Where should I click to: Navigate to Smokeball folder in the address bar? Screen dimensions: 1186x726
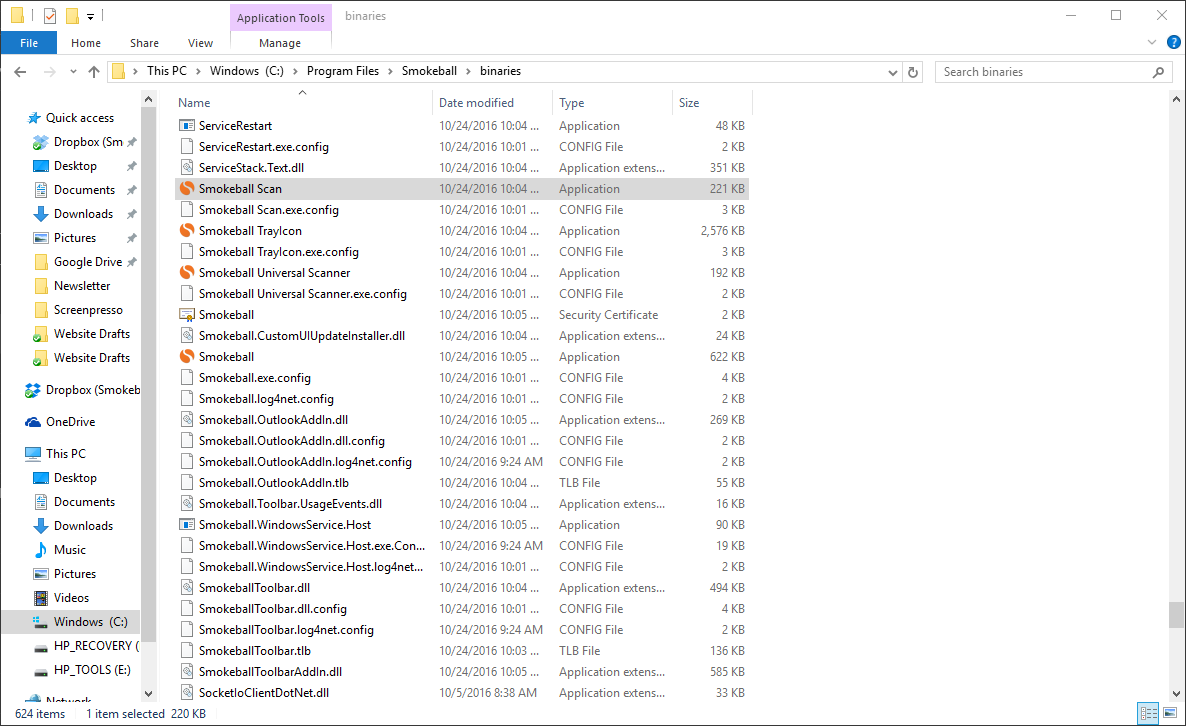[429, 71]
